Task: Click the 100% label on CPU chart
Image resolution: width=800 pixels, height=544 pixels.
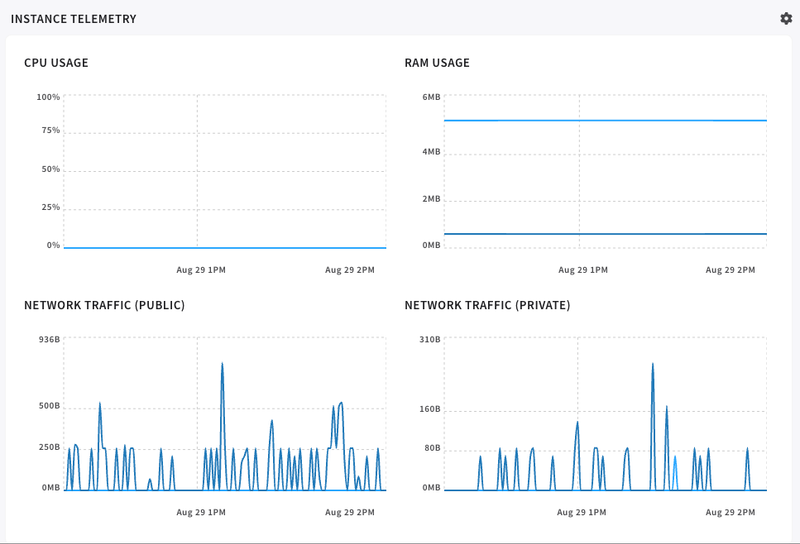Action: pyautogui.click(x=48, y=97)
